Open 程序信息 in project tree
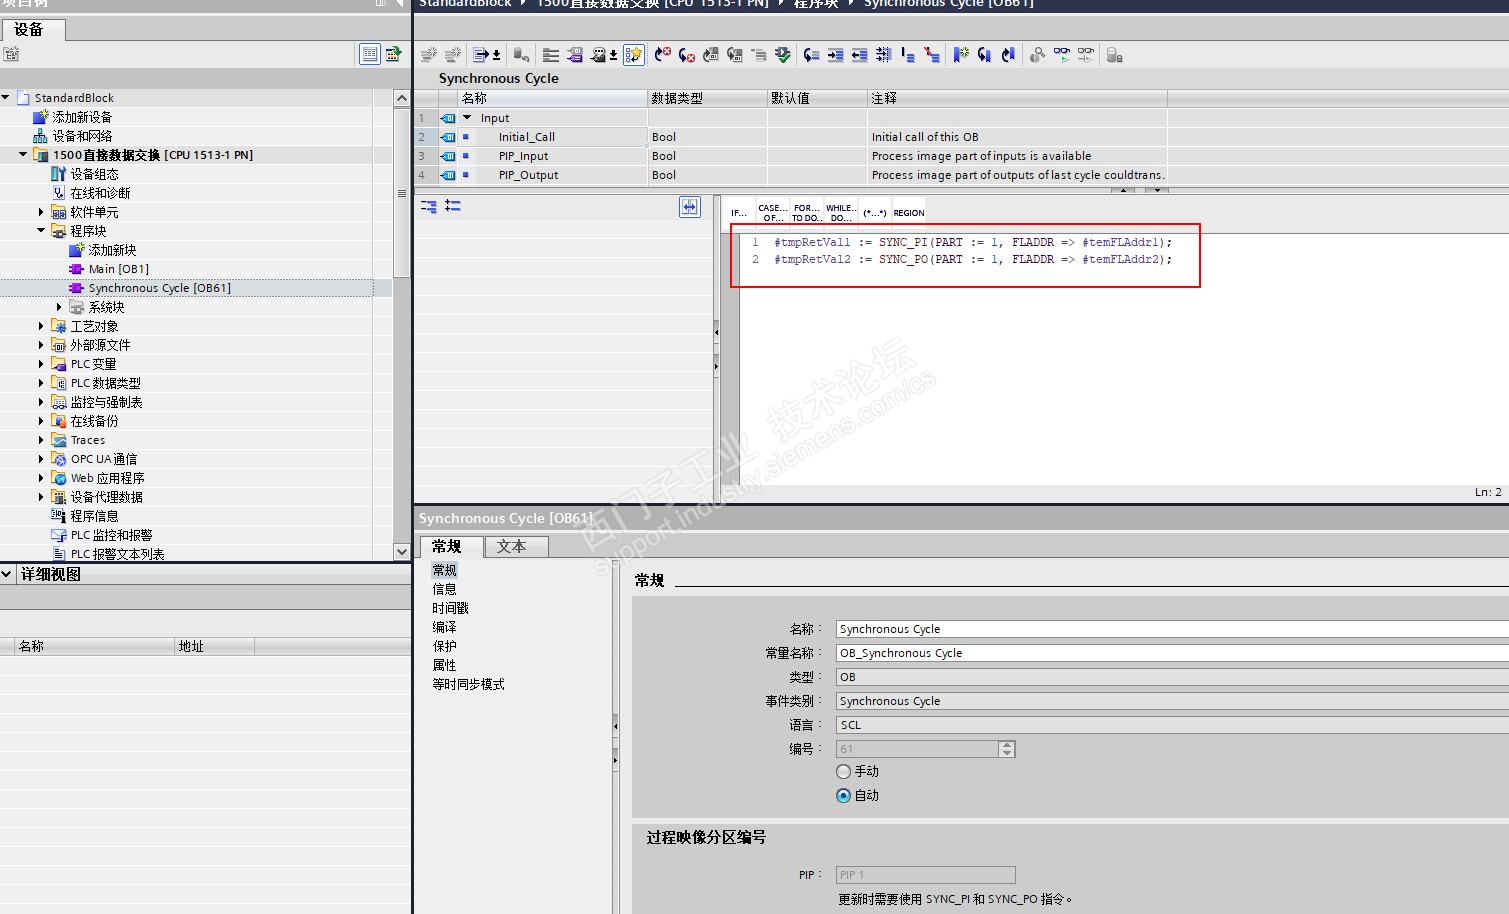The height and width of the screenshot is (914, 1509). tap(94, 516)
